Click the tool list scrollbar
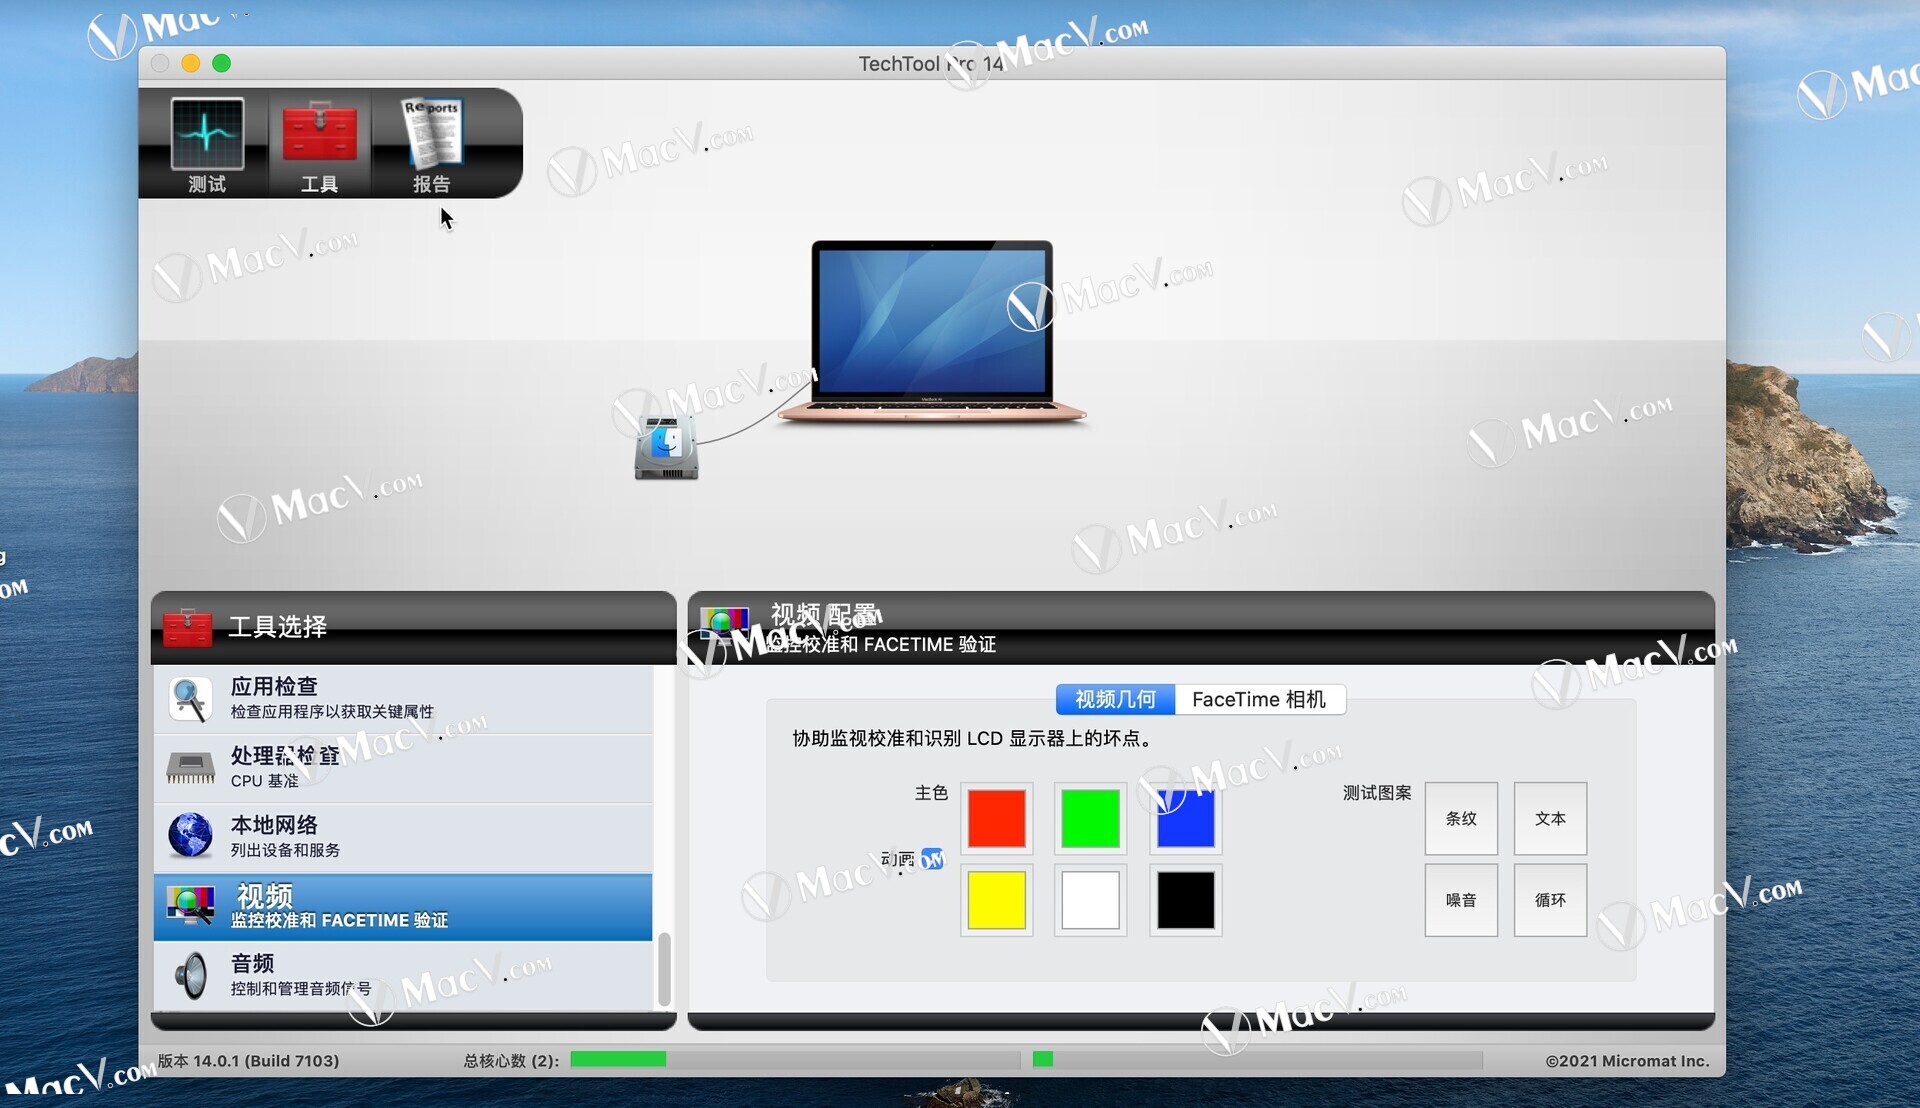Viewport: 1920px width, 1108px height. (664, 968)
